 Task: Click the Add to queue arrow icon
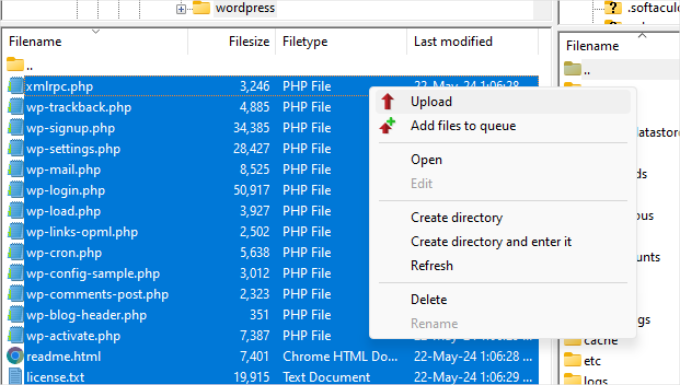click(x=387, y=126)
